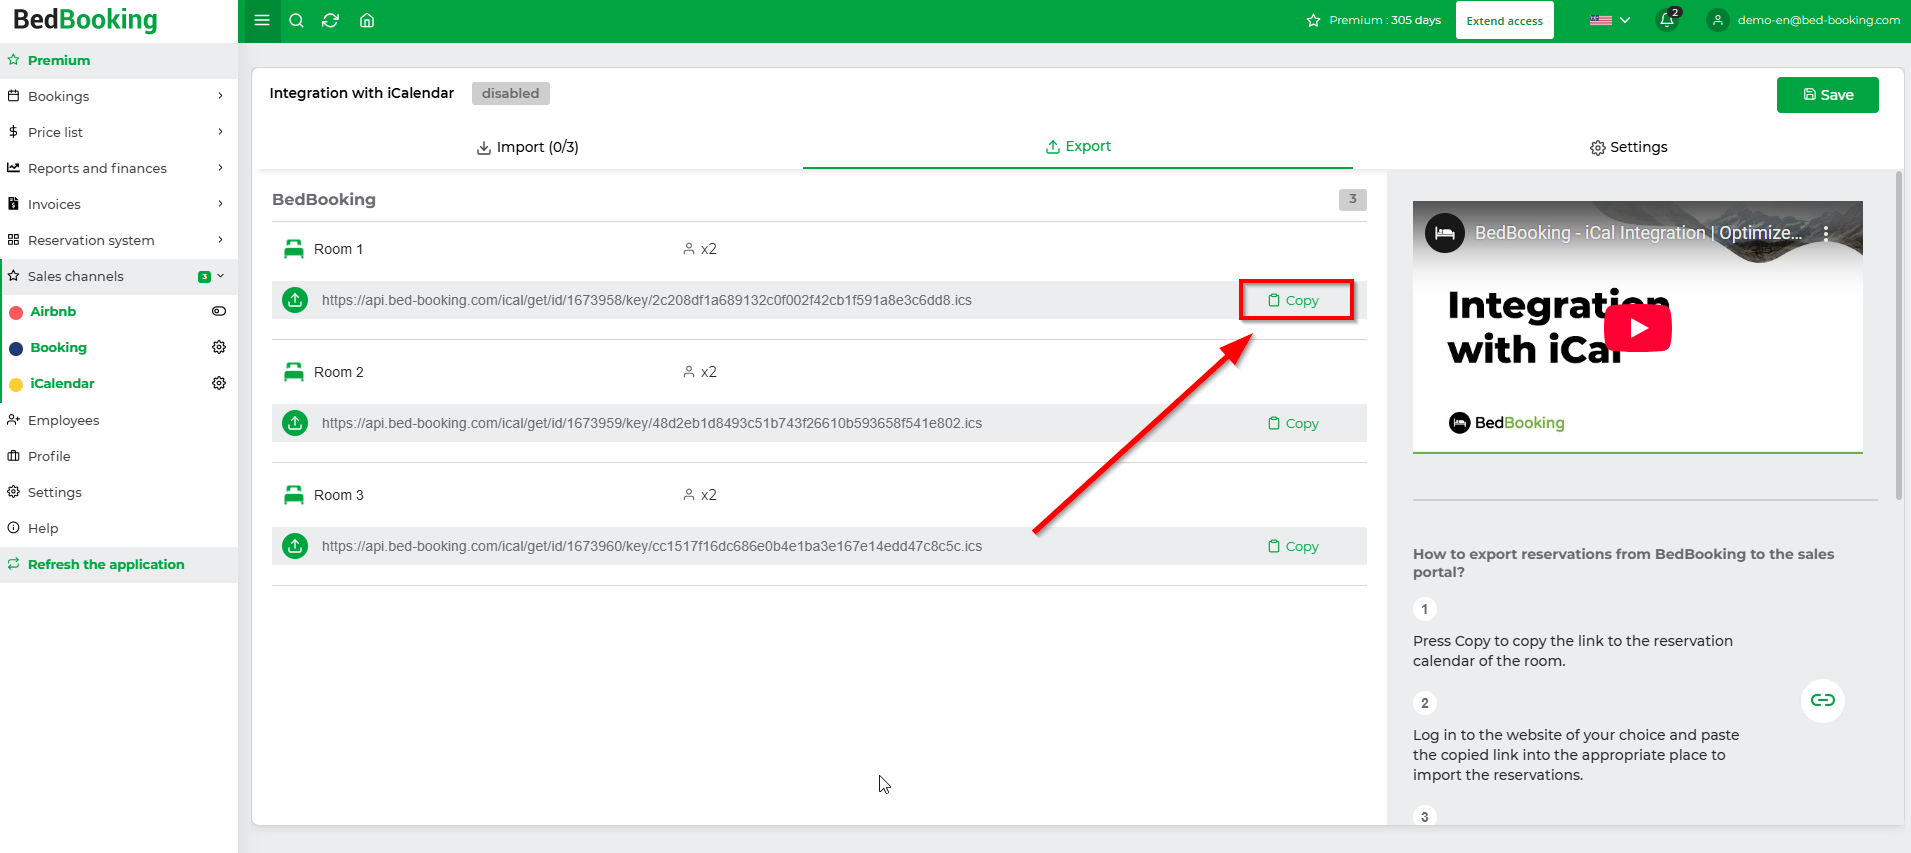Open the hamburger menu icon
Screen dimensions: 1911x853
262,20
